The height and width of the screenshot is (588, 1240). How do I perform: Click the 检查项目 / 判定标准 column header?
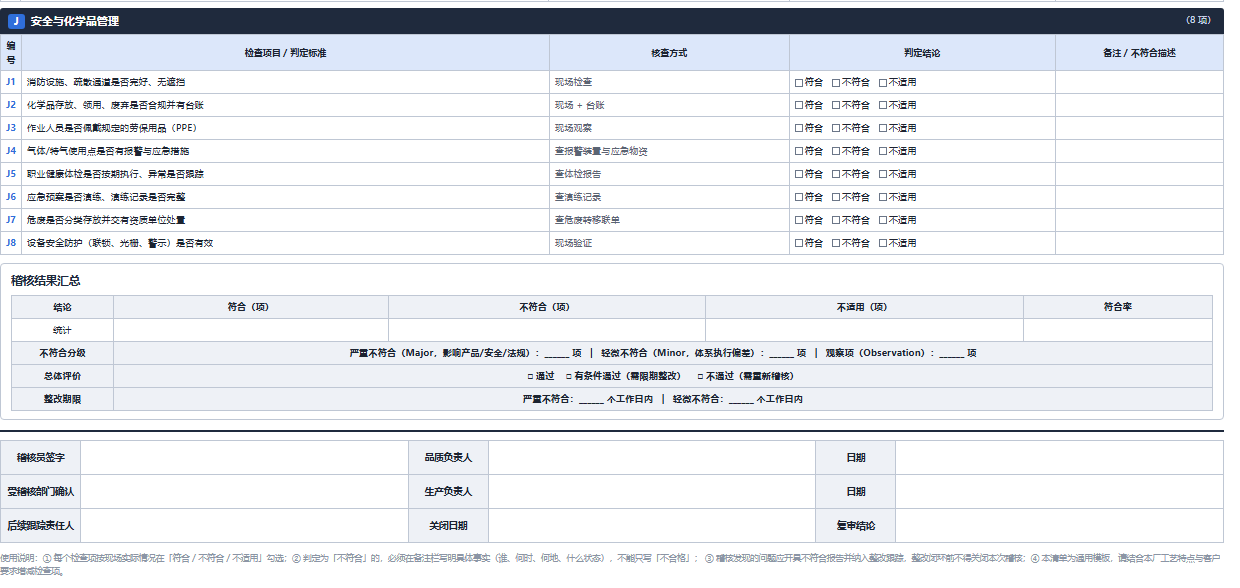pyautogui.click(x=286, y=53)
